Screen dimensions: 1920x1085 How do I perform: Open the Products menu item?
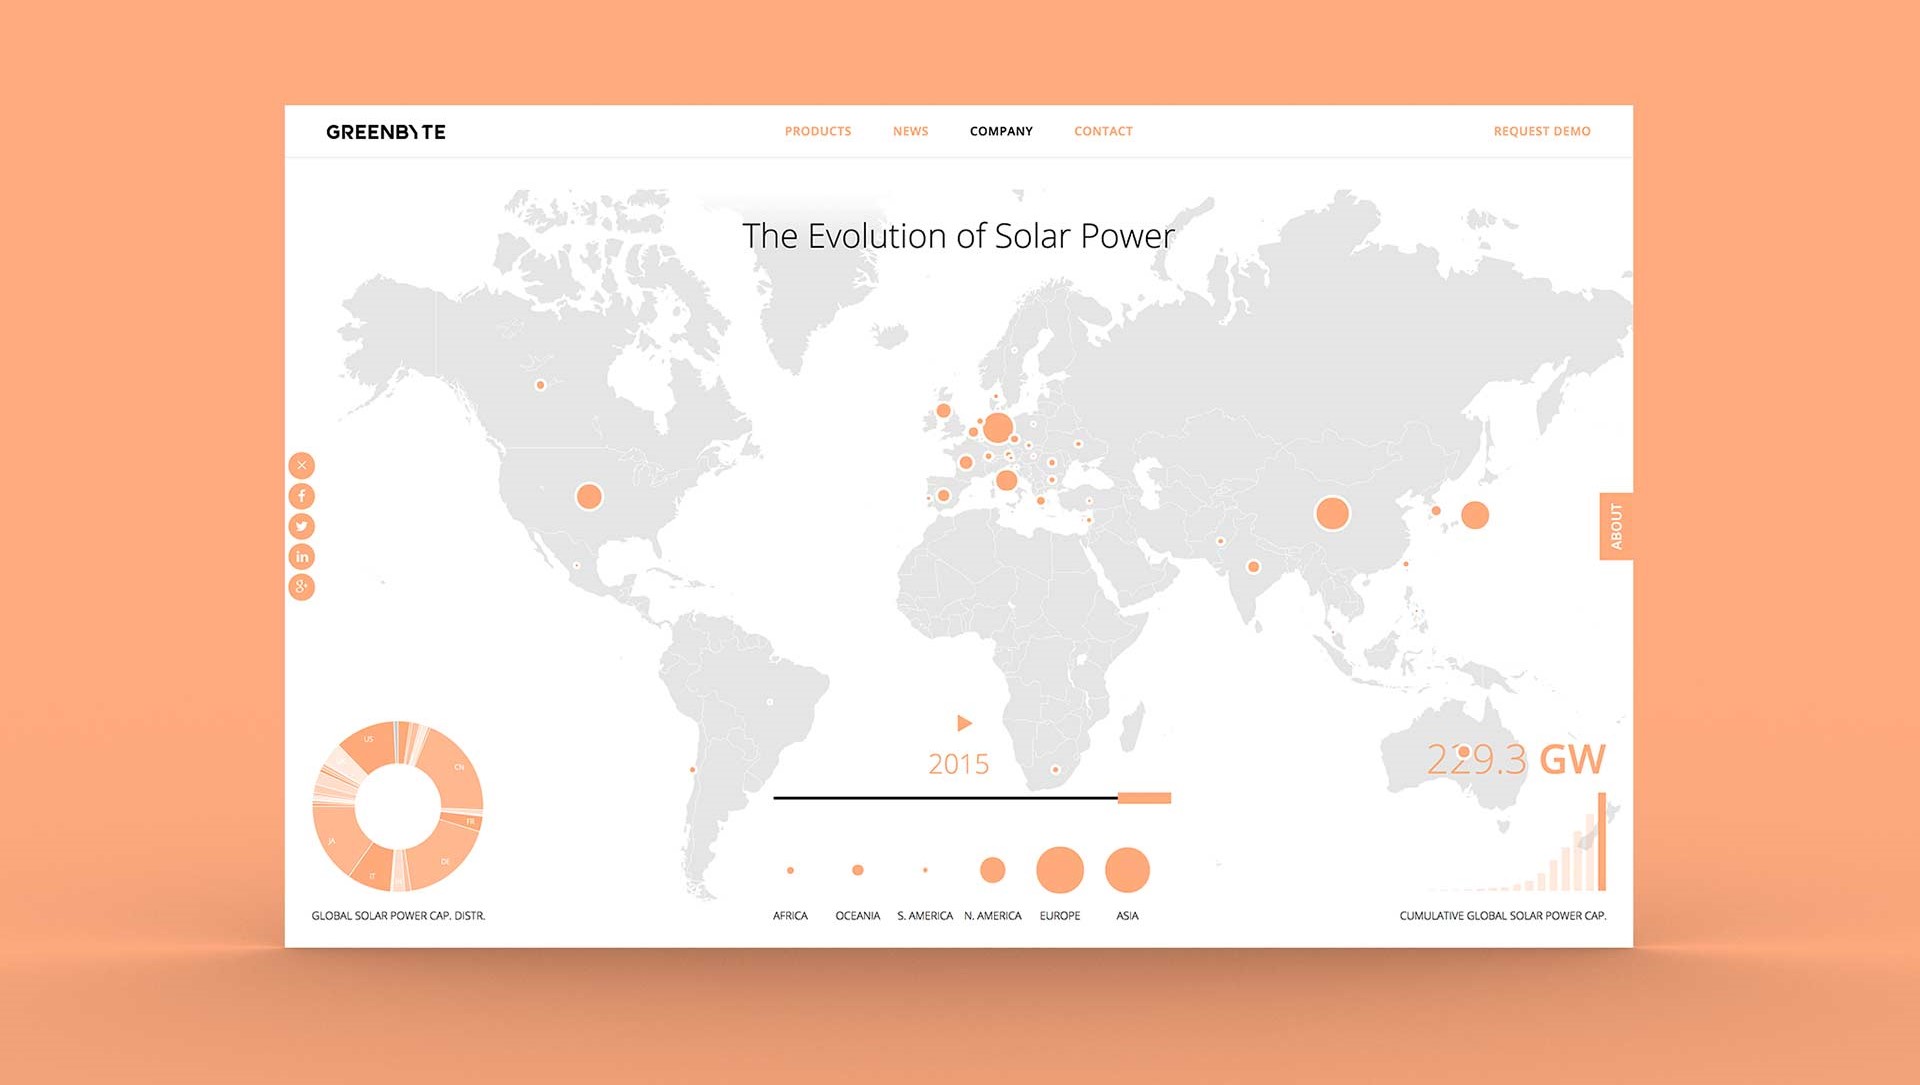tap(818, 131)
